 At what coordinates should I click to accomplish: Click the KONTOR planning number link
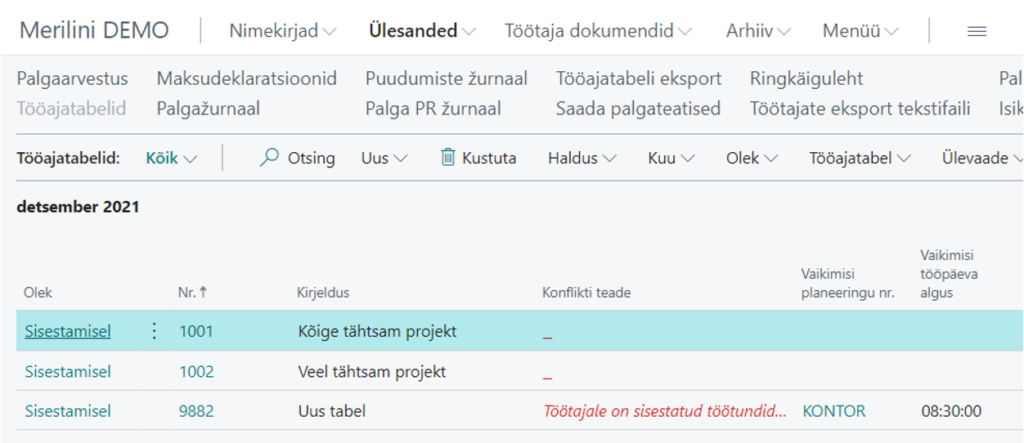click(x=834, y=411)
